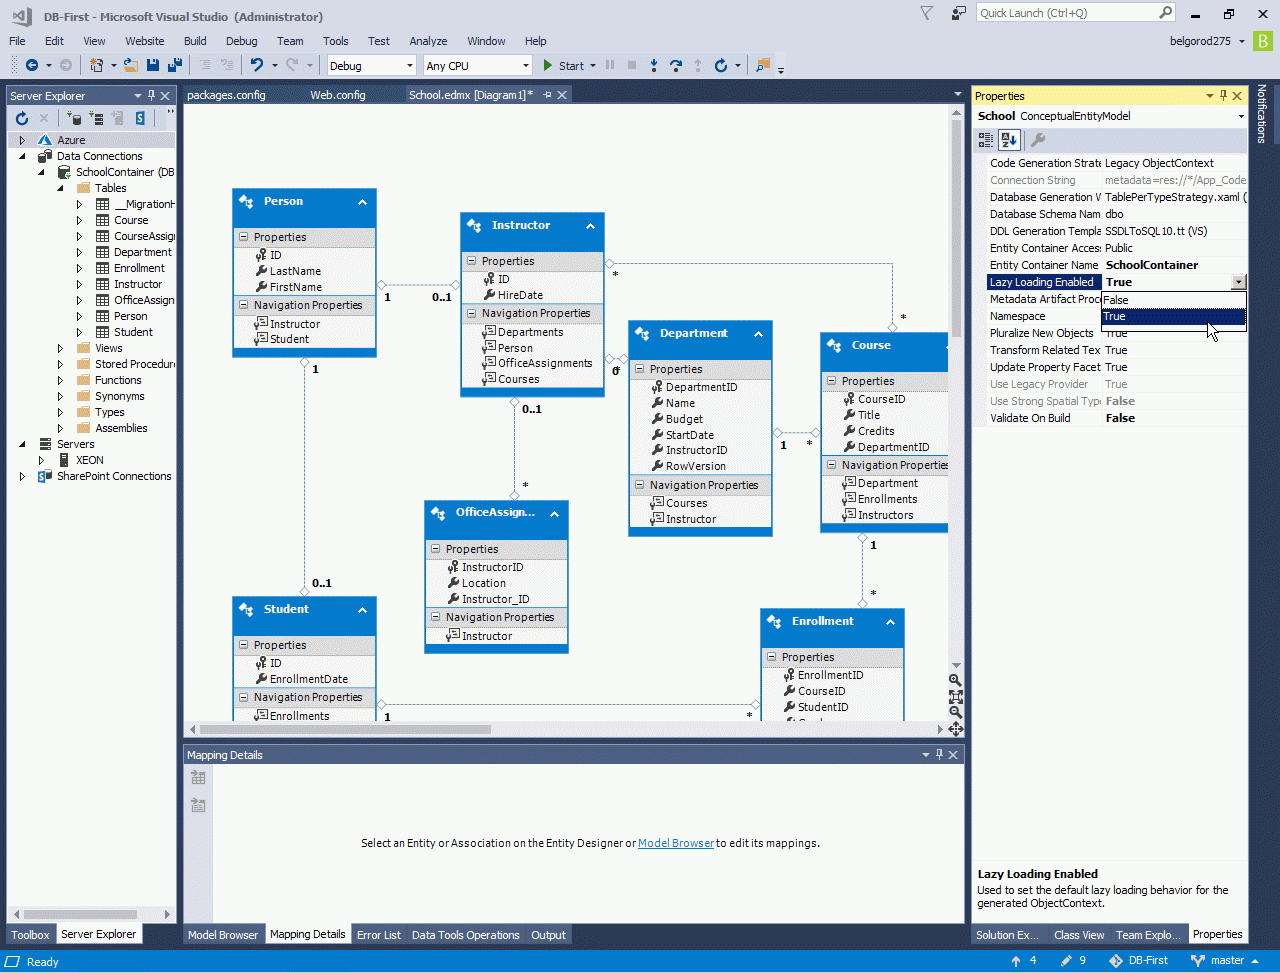
Task: Expand the Views folder node
Action: click(x=61, y=348)
